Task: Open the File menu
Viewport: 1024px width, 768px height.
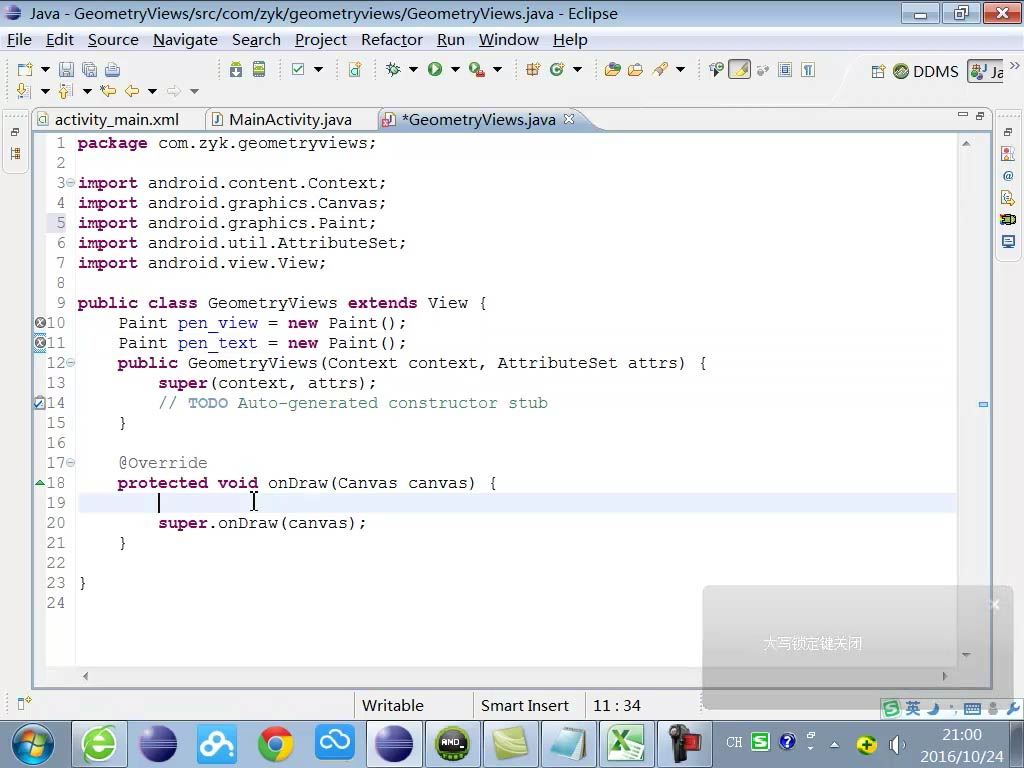Action: [x=20, y=40]
